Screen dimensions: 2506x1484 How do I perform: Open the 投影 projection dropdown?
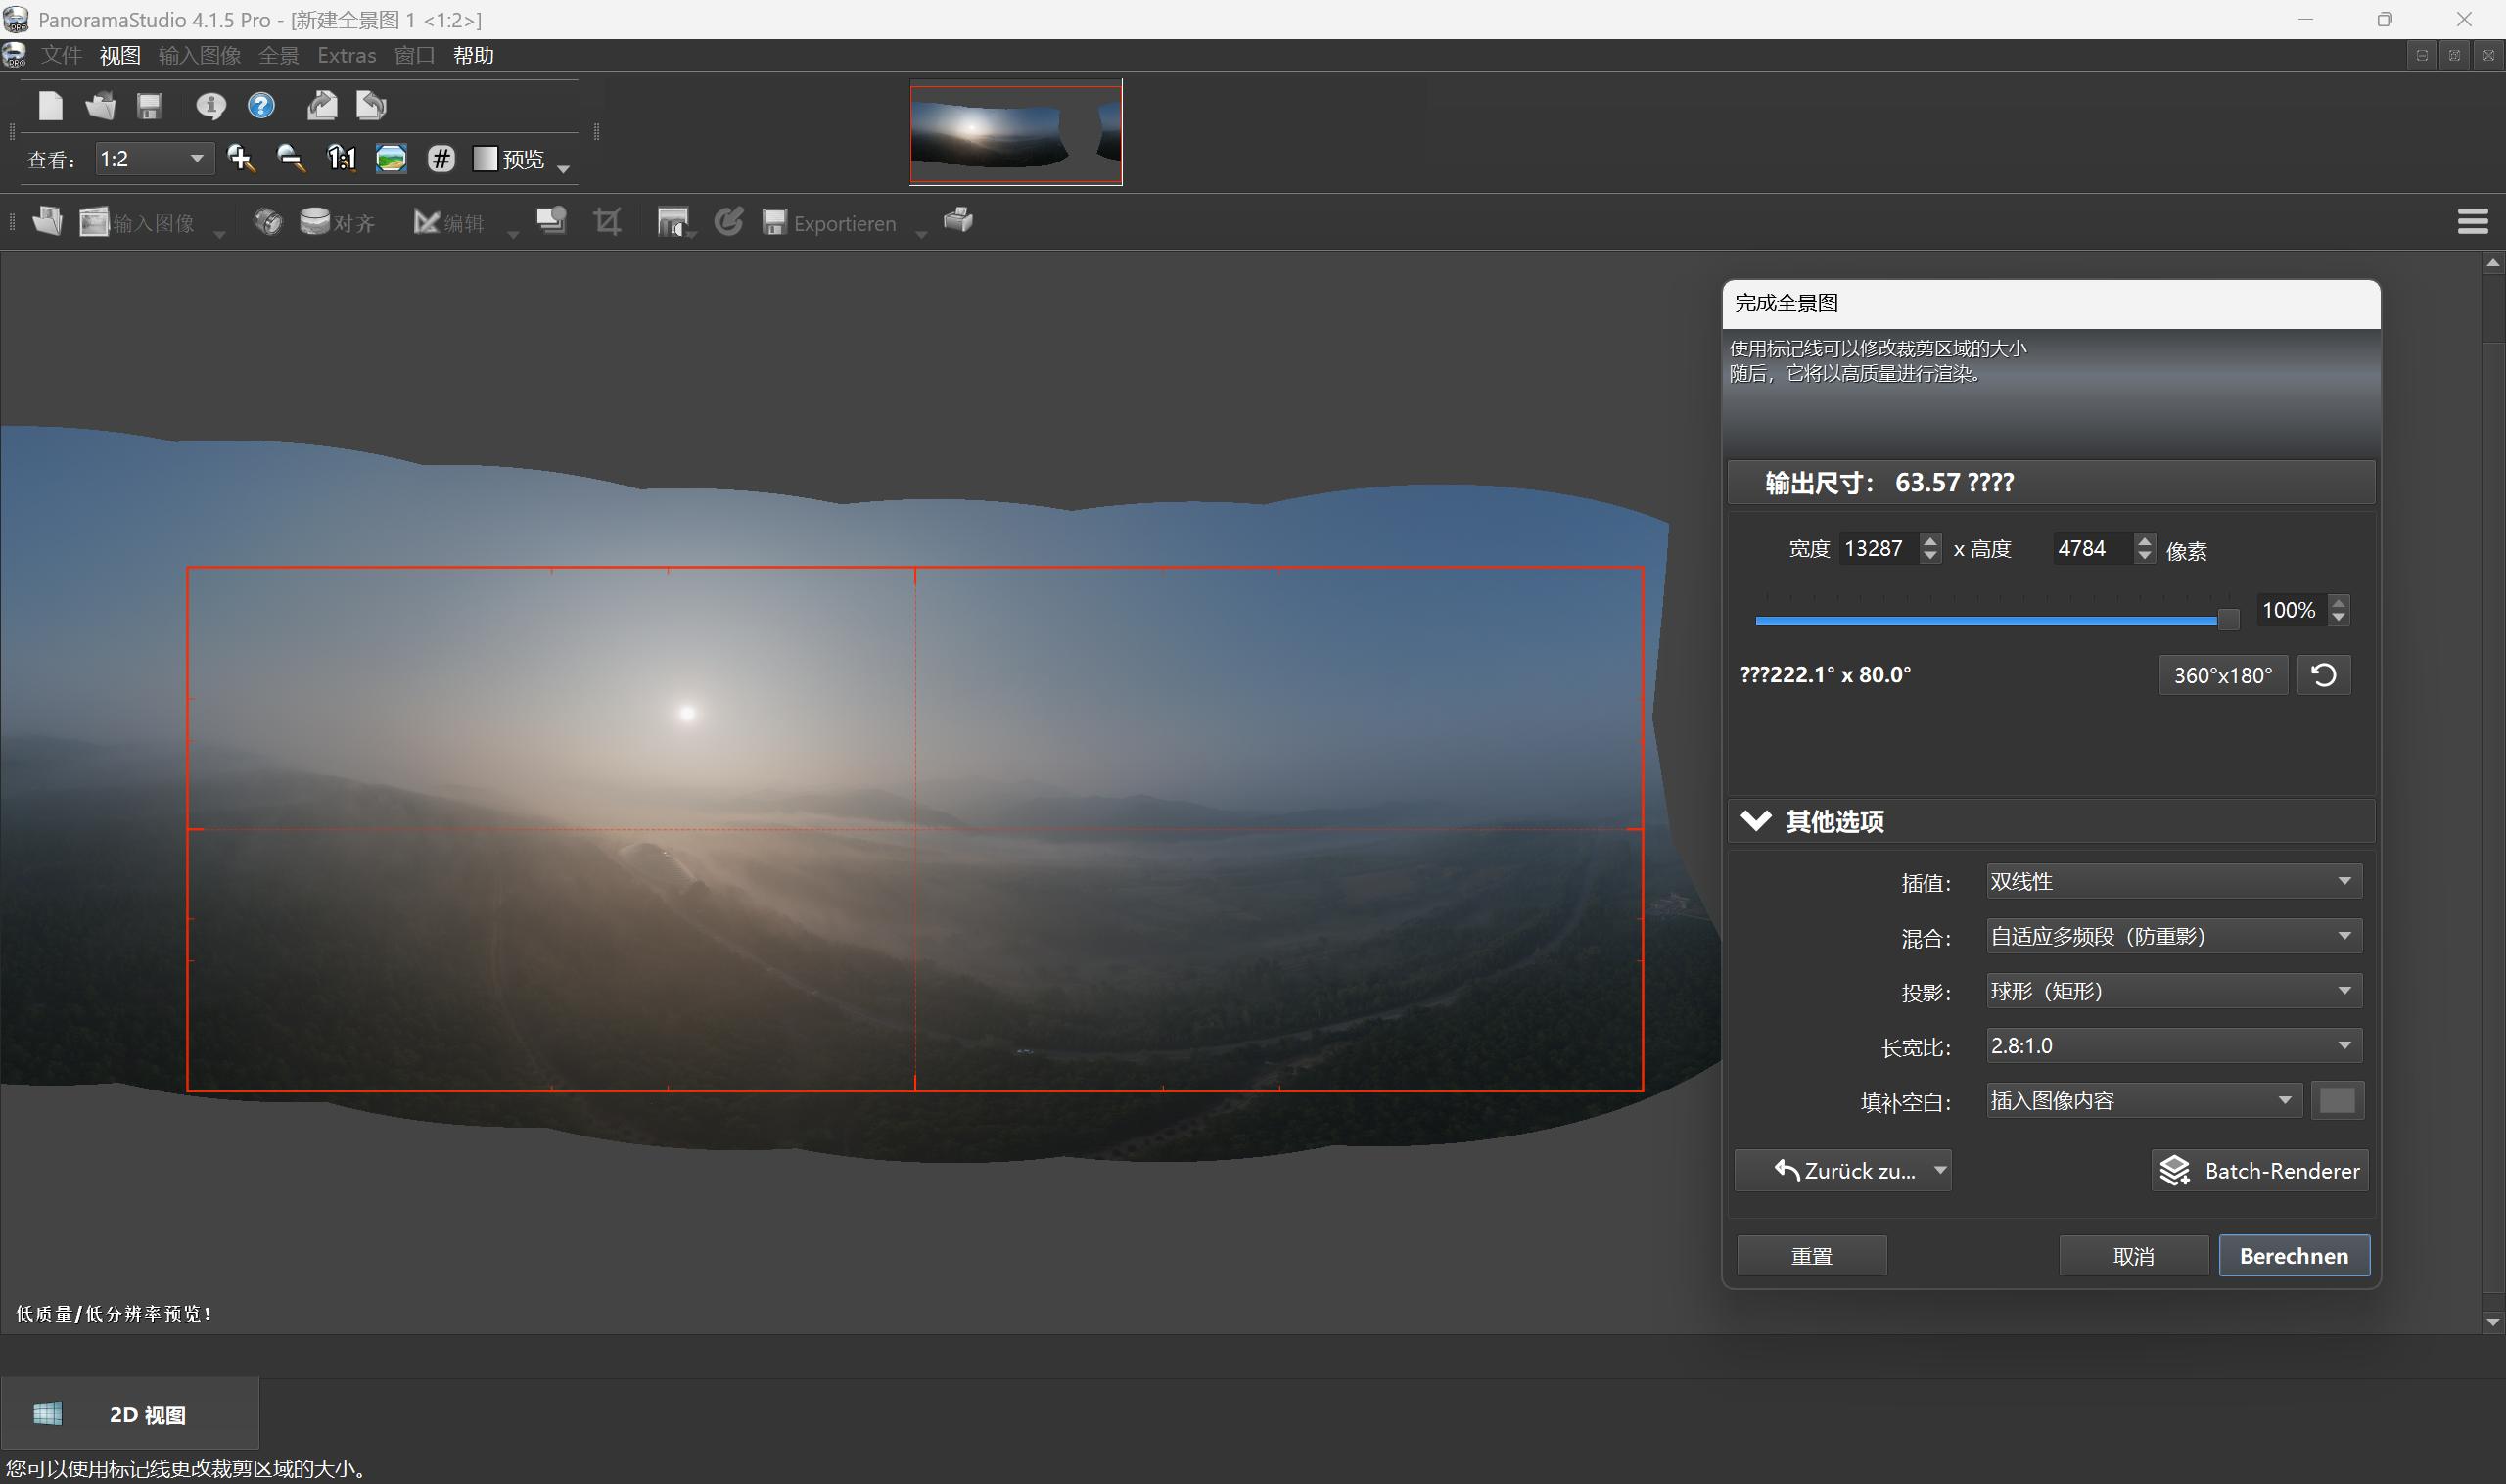pyautogui.click(x=2173, y=991)
